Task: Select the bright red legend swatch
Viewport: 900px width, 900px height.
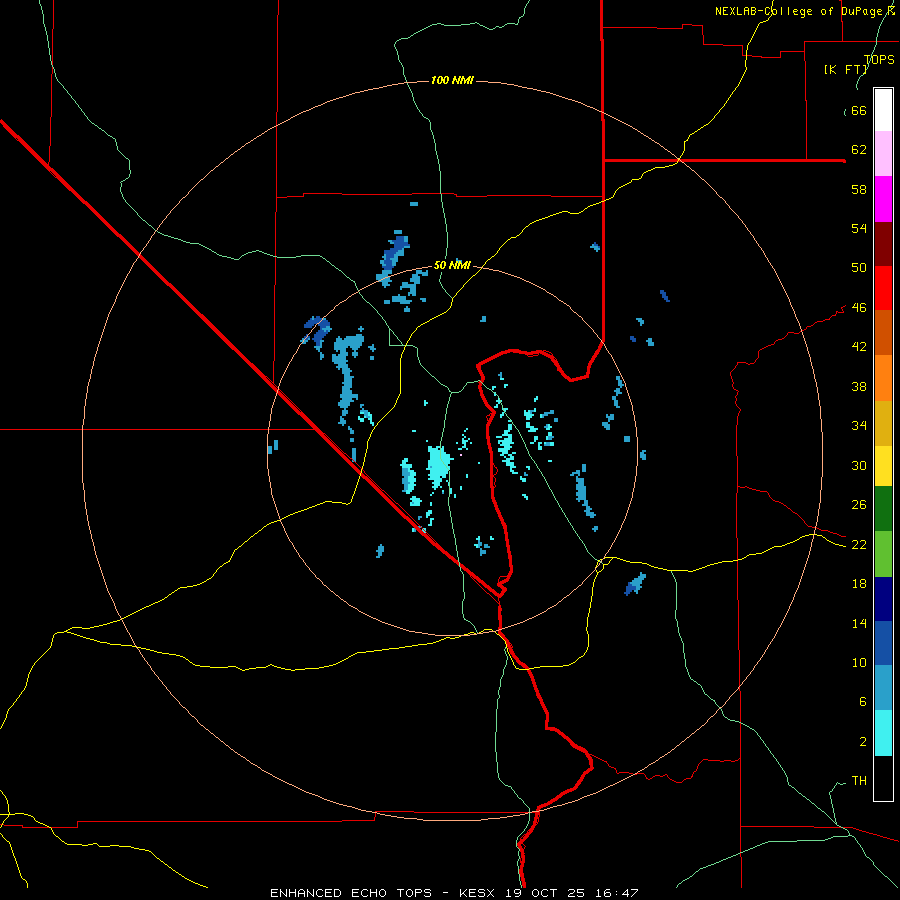Action: click(x=883, y=288)
